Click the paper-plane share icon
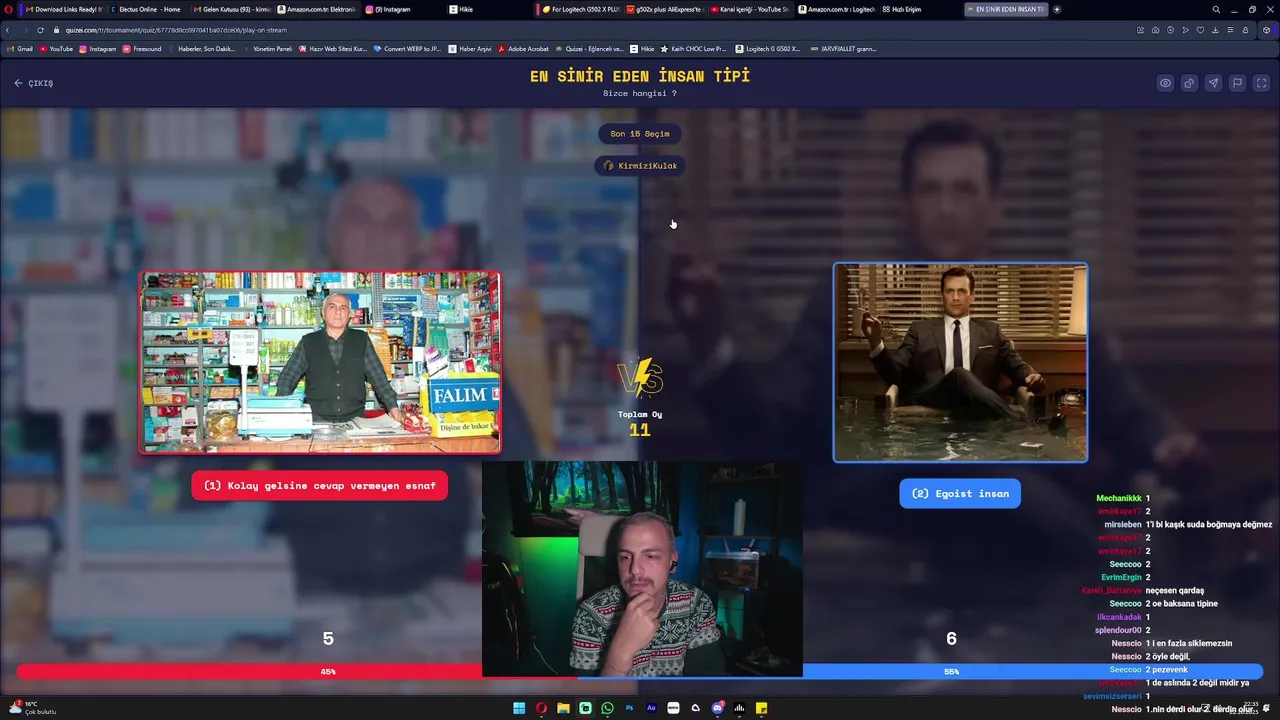This screenshot has width=1280, height=720. 1213,83
